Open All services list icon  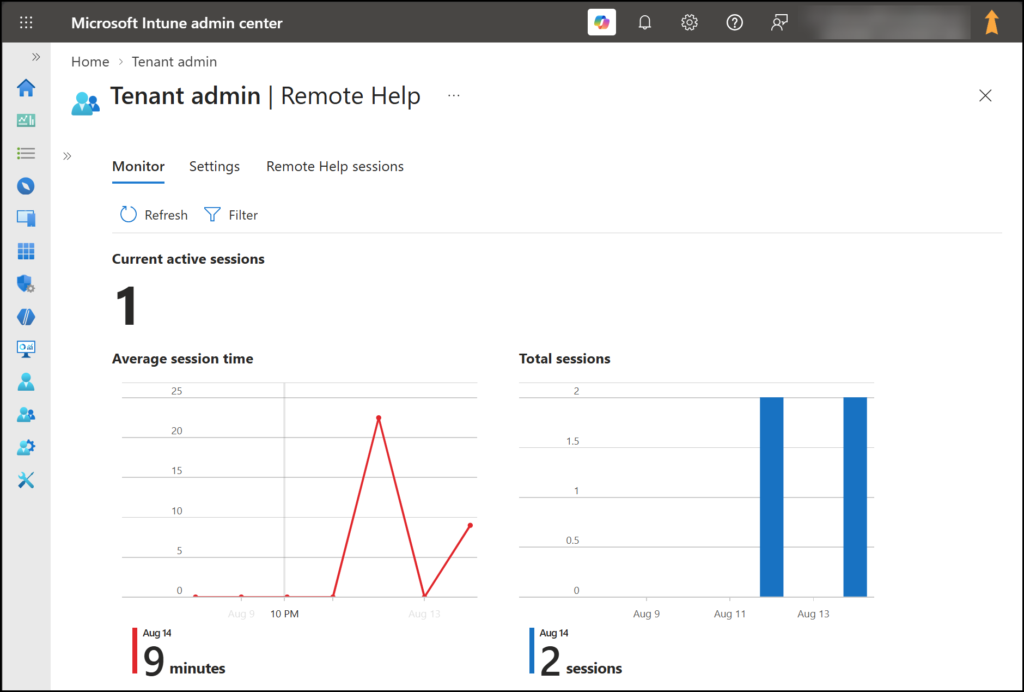(26, 153)
